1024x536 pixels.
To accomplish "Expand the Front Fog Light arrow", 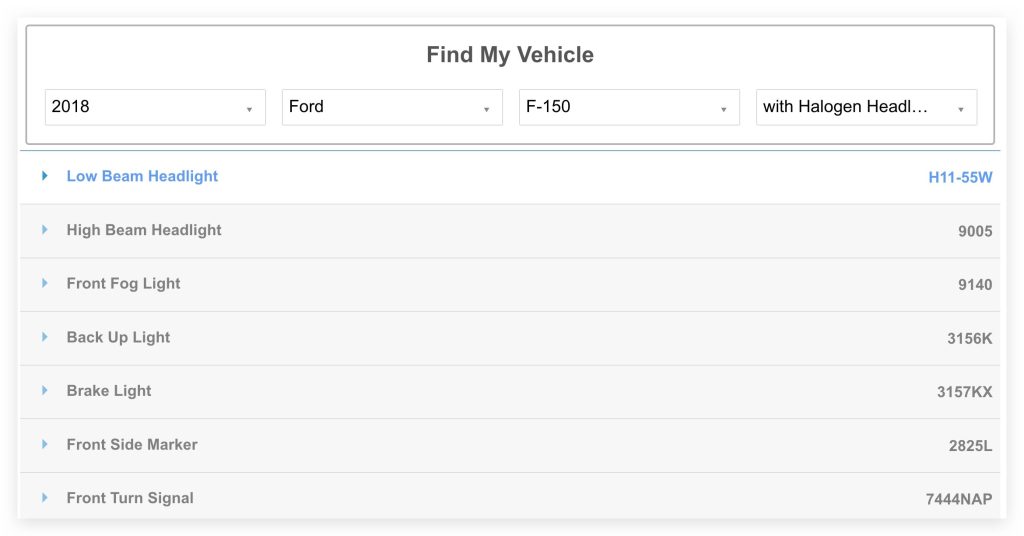I will 44,283.
